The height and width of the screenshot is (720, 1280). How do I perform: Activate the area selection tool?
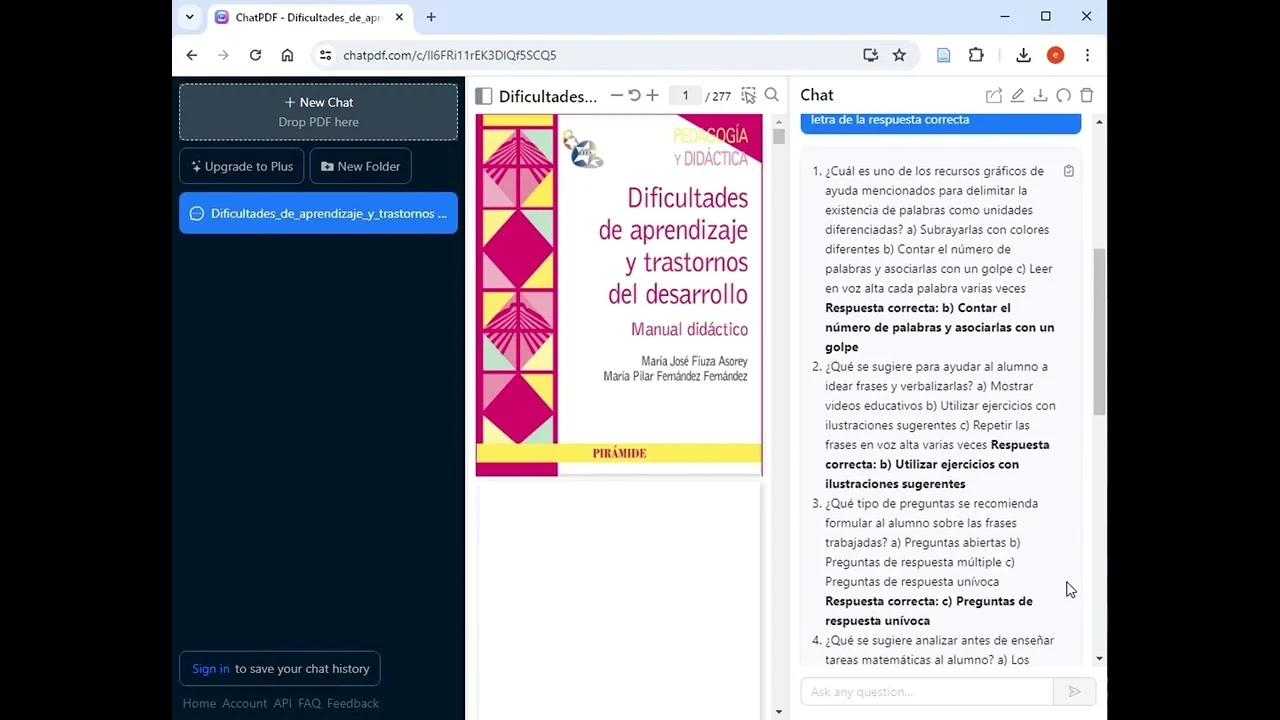click(x=748, y=96)
